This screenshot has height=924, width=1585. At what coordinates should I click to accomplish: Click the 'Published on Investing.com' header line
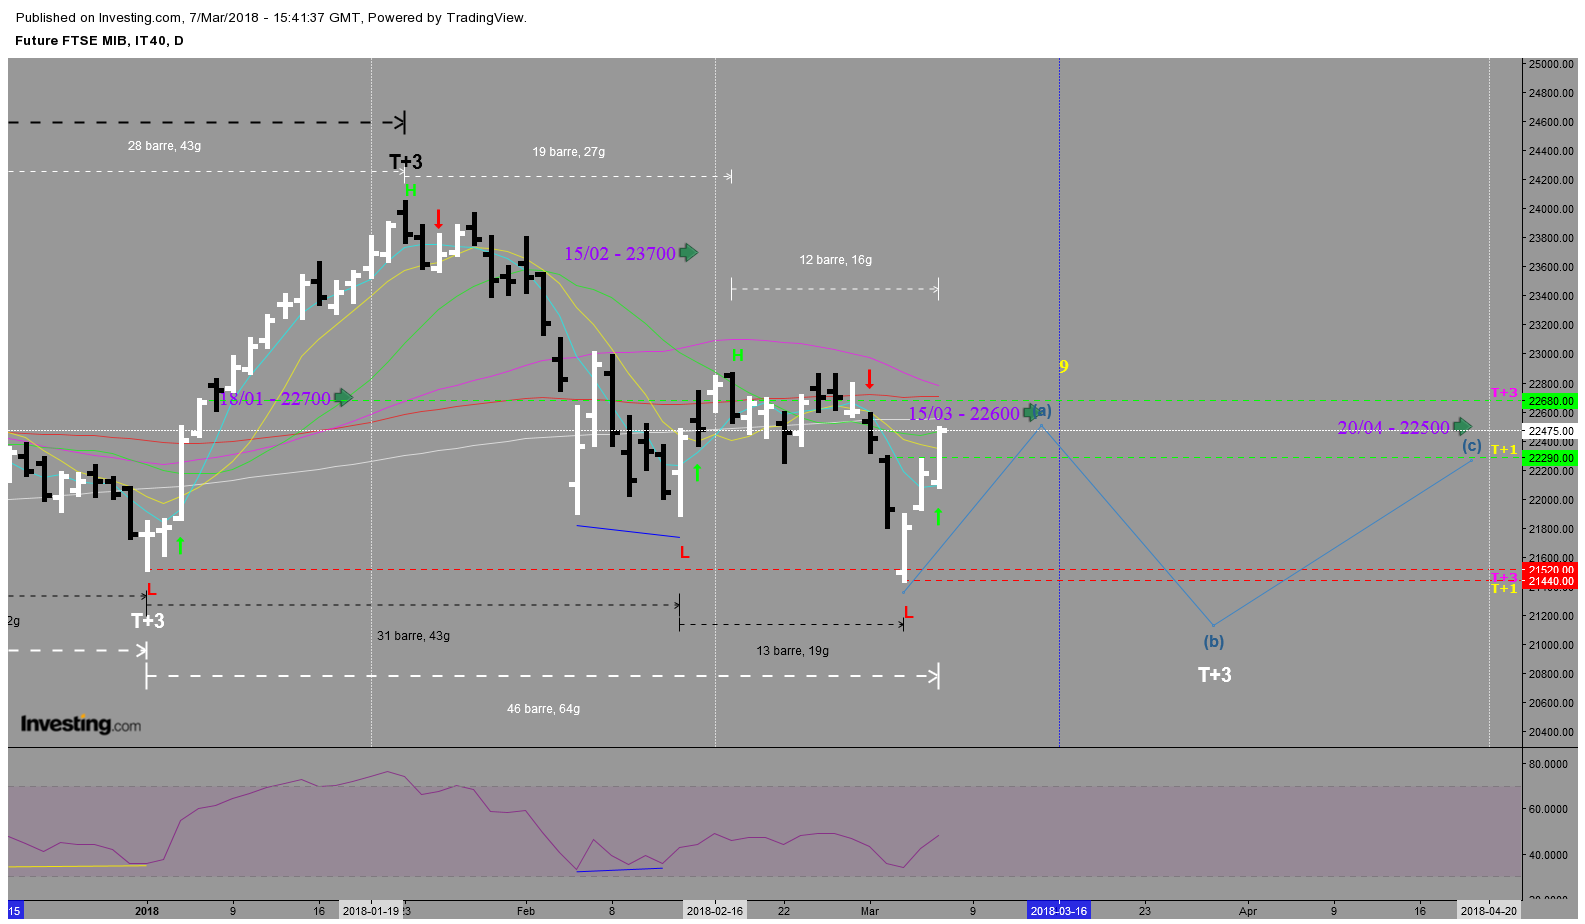coord(271,18)
